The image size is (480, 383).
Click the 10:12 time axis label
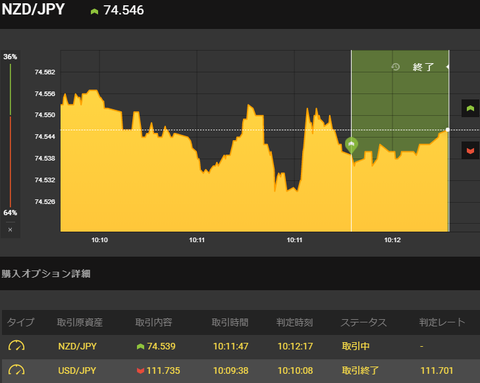coord(392,240)
